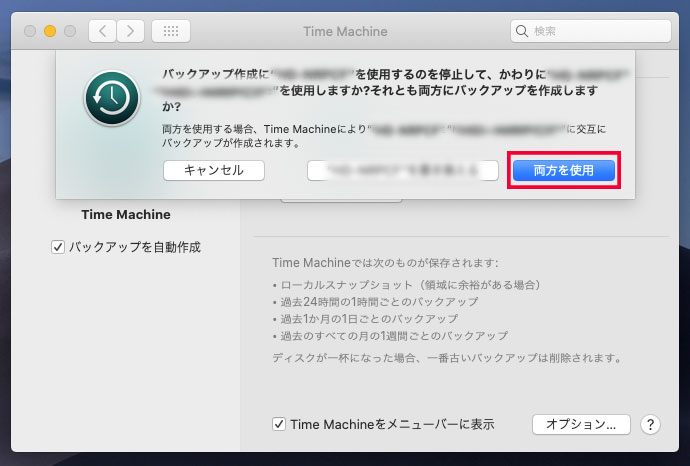
Task: Click the キャンセル button
Action: click(x=214, y=170)
